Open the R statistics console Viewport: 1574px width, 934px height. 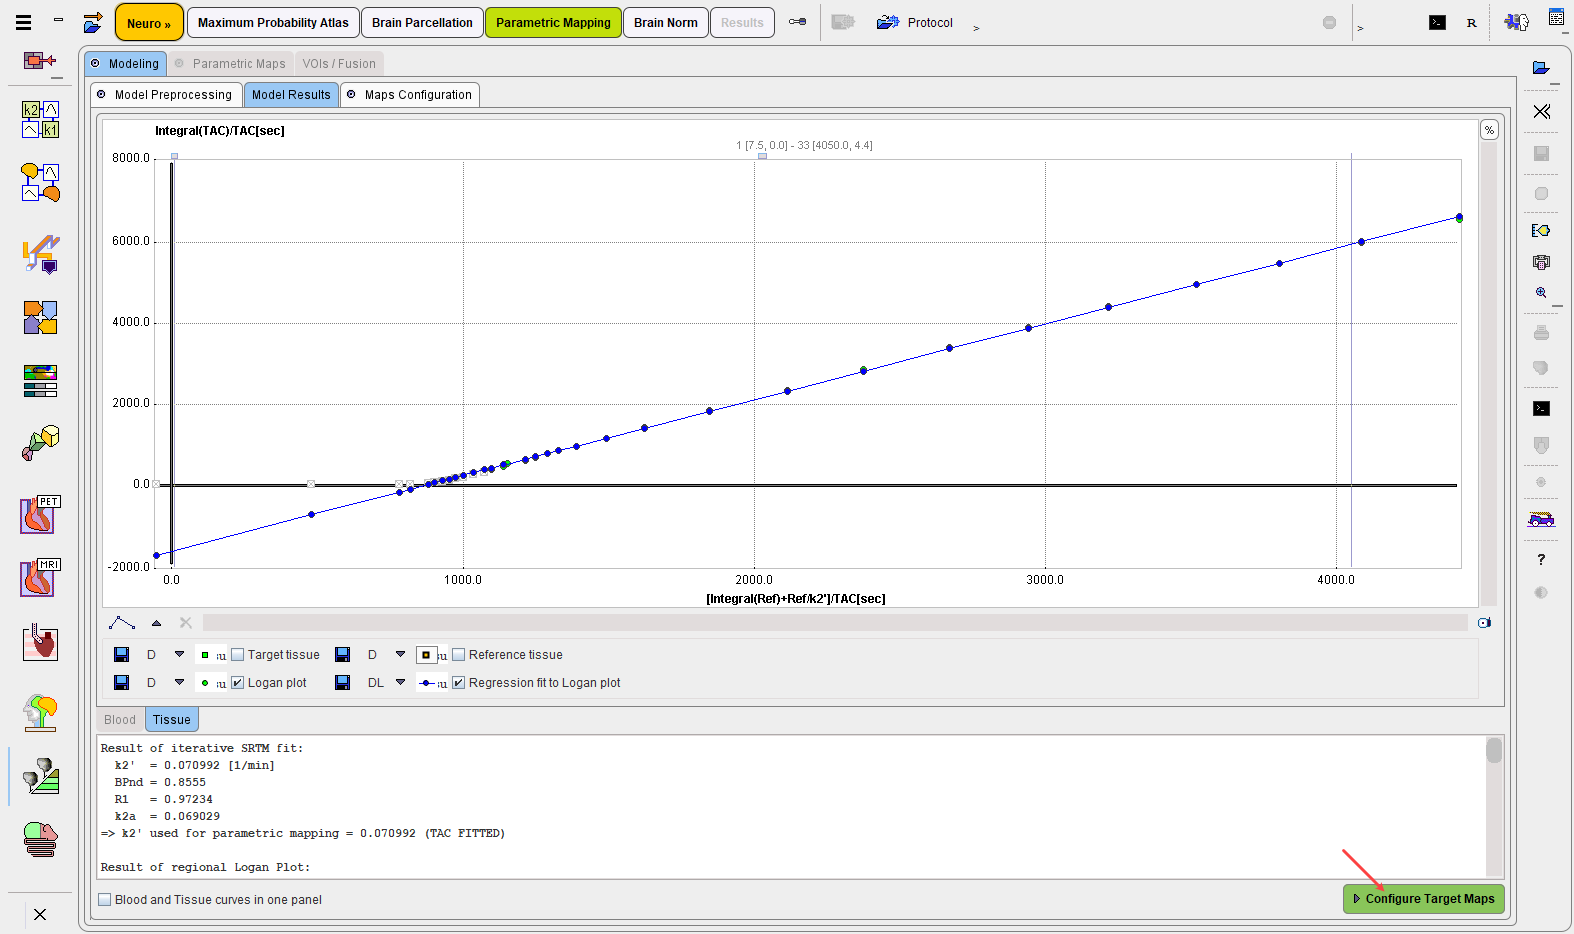pos(1471,23)
